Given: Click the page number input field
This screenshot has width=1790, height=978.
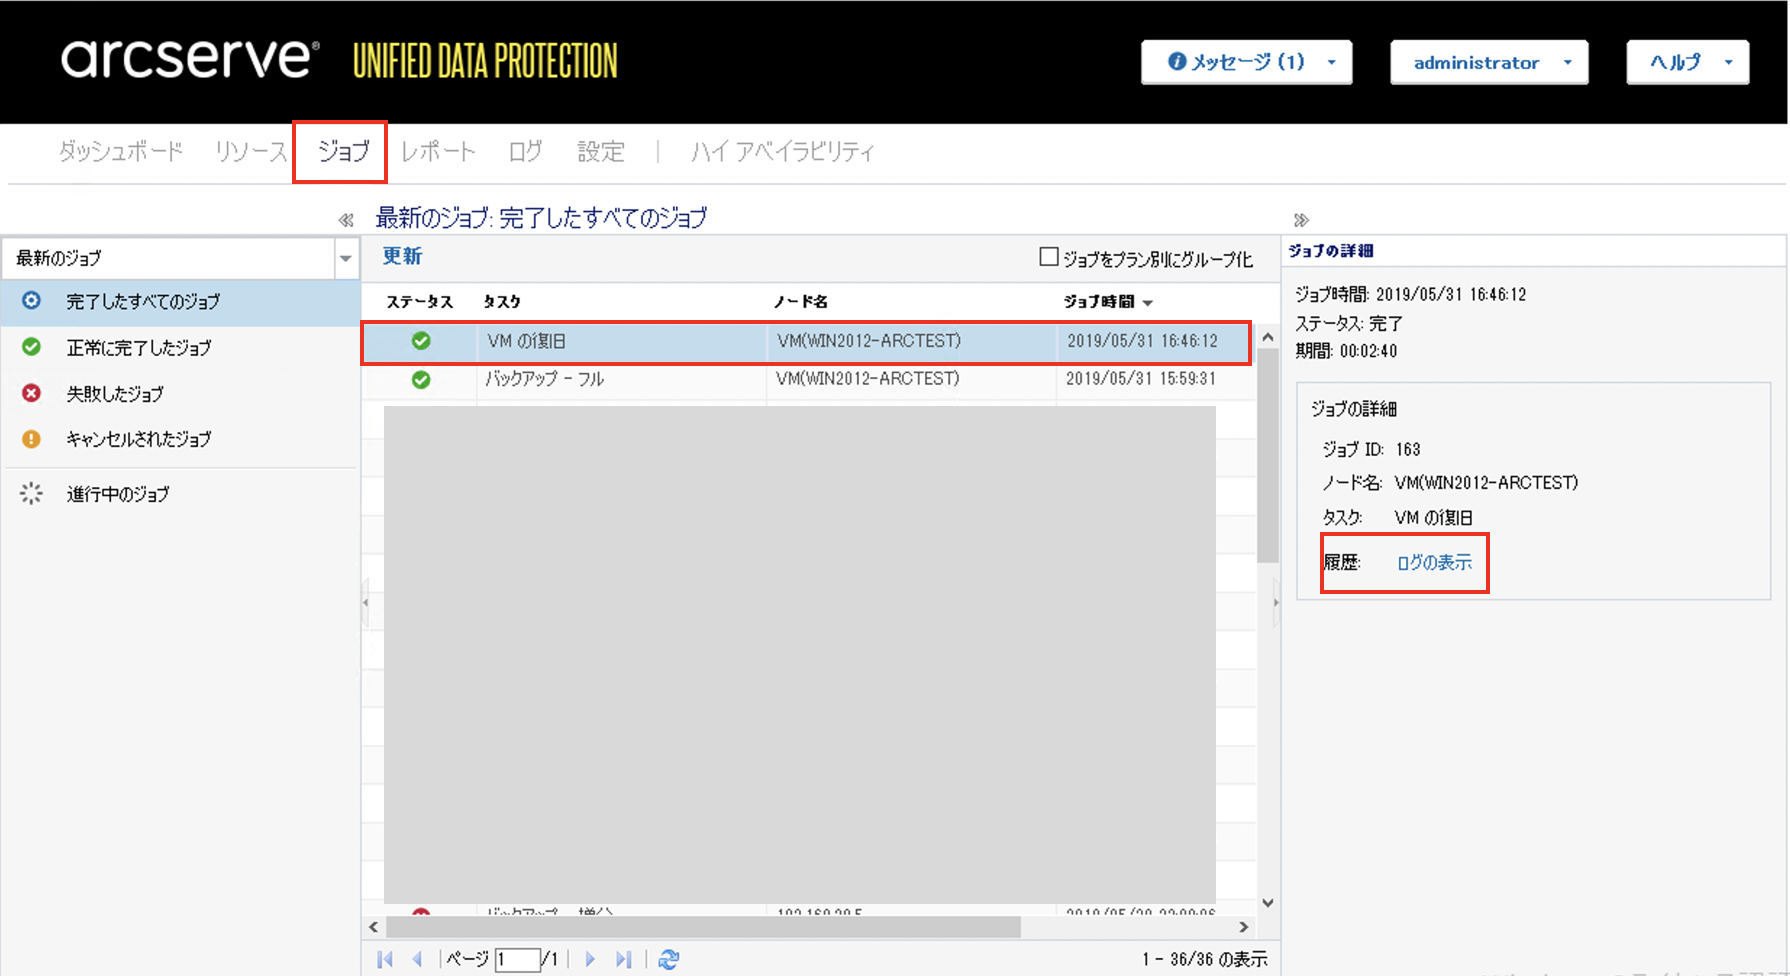Looking at the screenshot, I should pyautogui.click(x=518, y=960).
